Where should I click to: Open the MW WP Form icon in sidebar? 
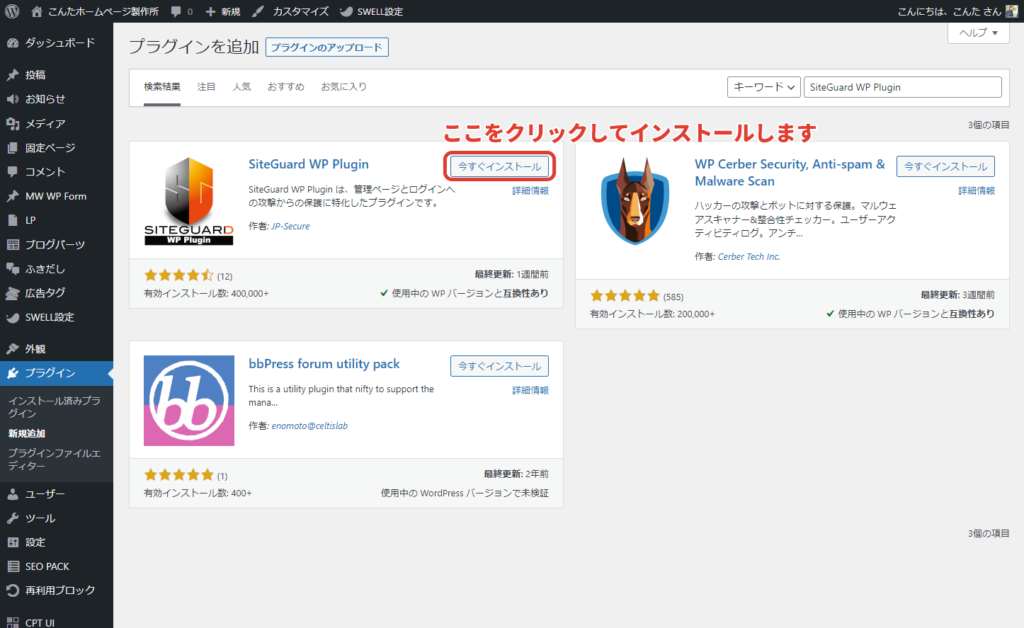coord(12,196)
